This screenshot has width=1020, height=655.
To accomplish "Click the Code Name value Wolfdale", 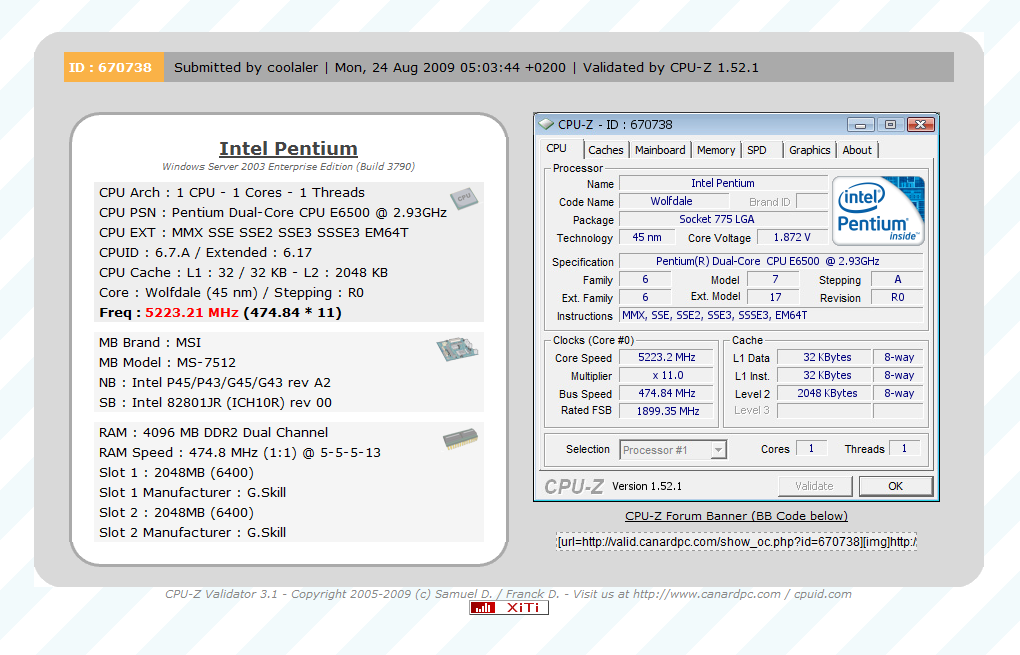I will point(672,202).
